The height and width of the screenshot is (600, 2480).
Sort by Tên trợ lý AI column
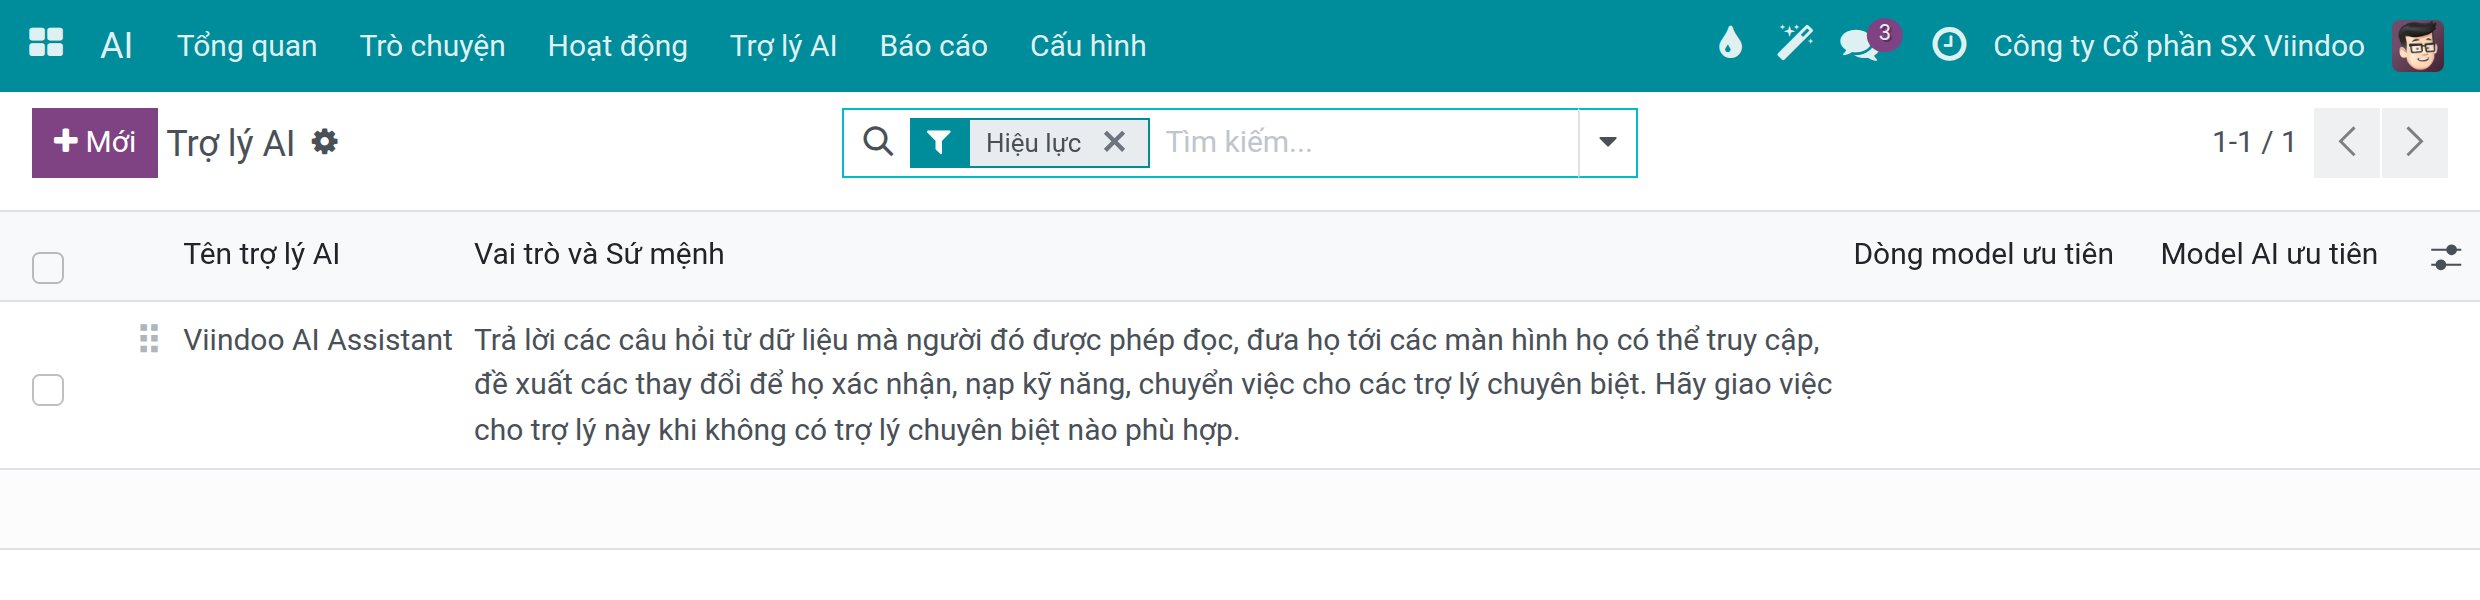(x=261, y=254)
